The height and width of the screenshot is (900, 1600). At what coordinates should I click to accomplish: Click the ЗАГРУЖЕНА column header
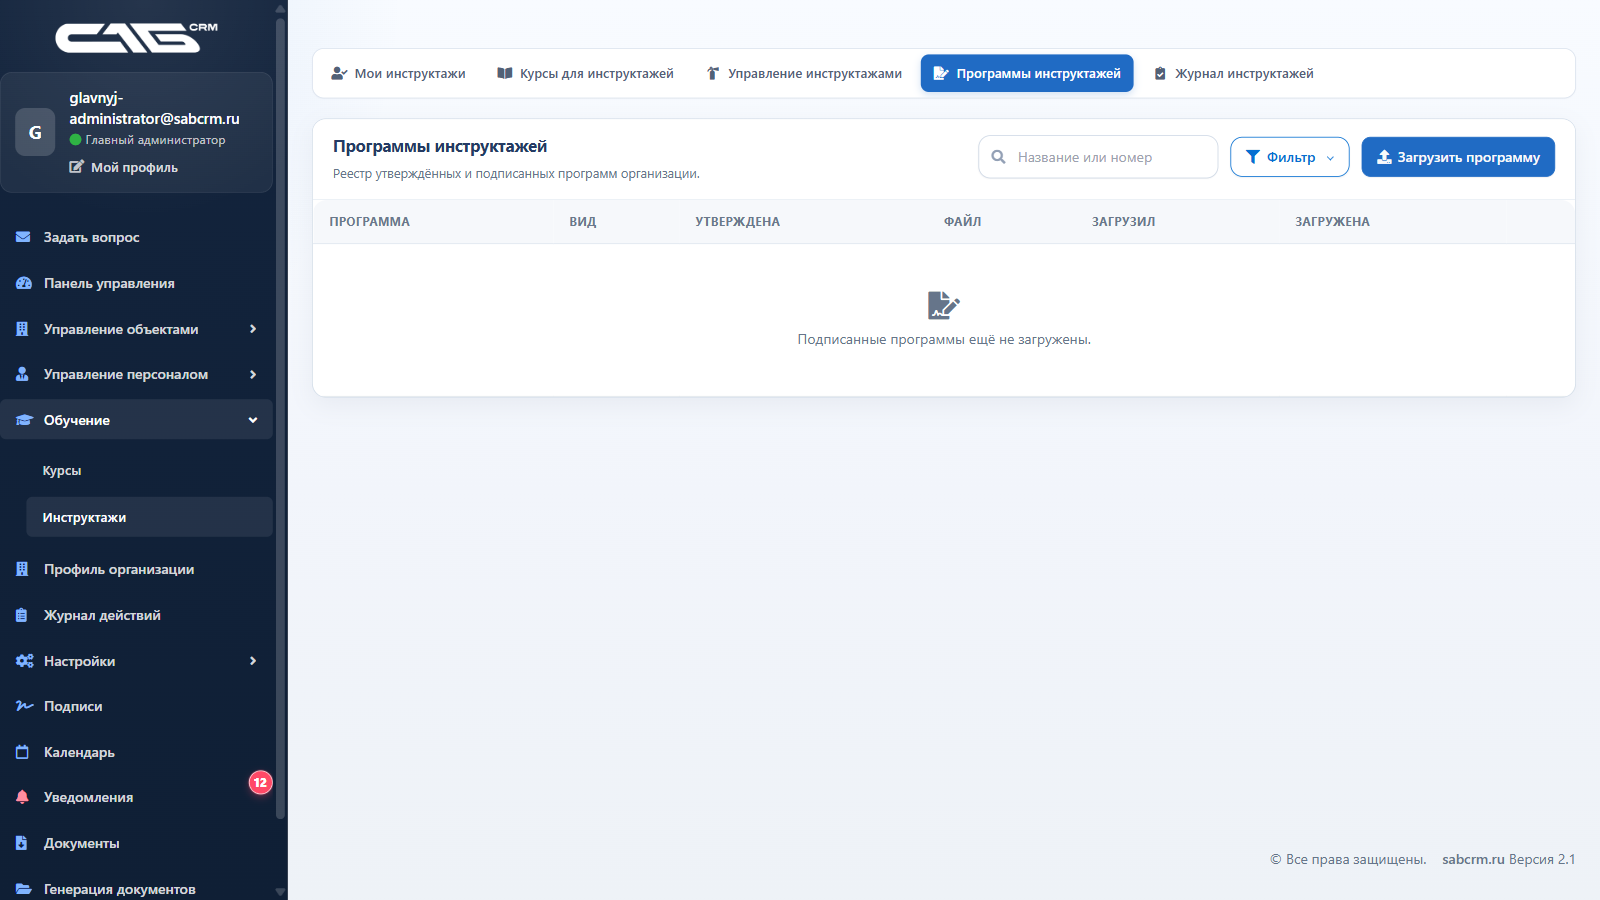1332,222
